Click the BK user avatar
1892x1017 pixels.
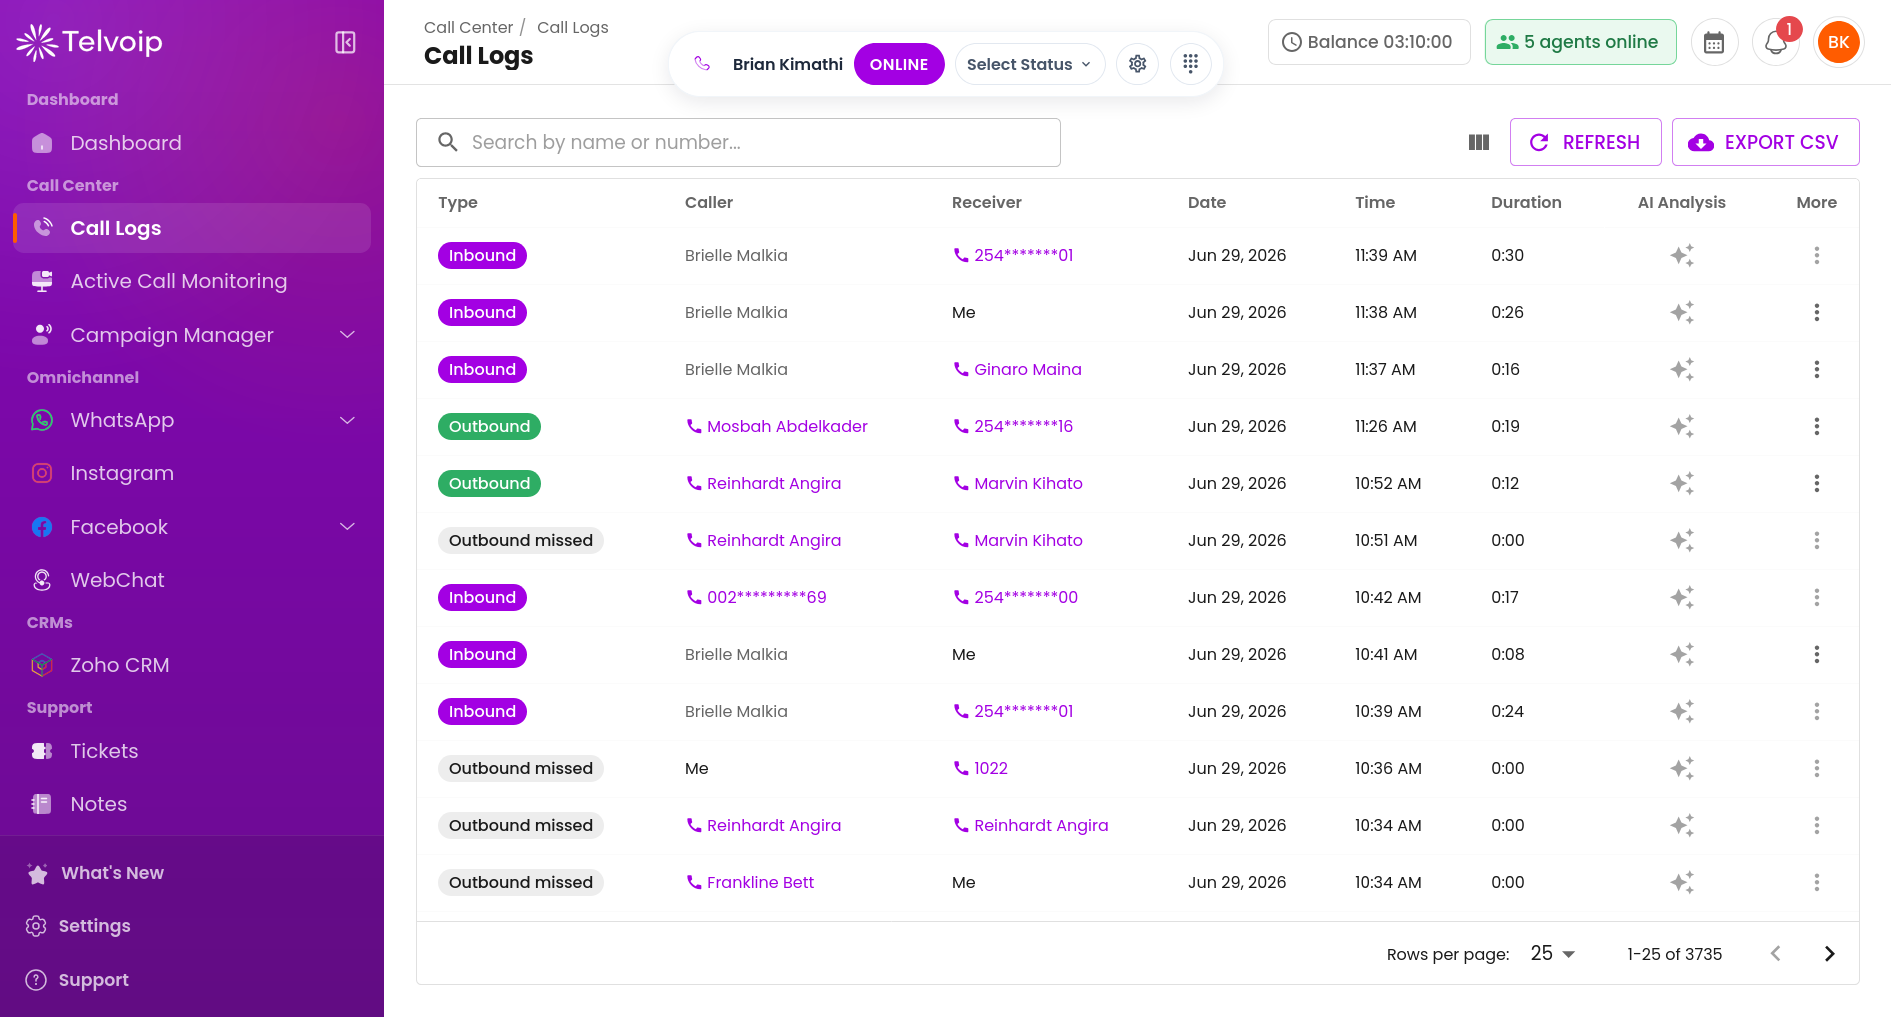tap(1838, 42)
